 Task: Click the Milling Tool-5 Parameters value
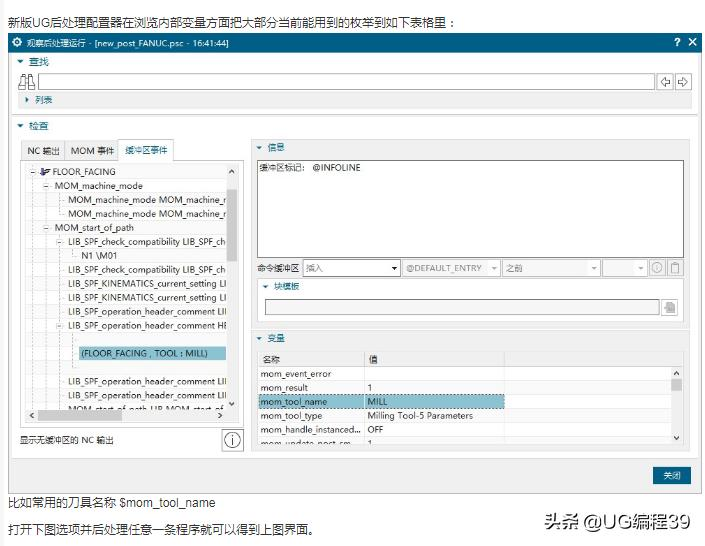point(420,416)
